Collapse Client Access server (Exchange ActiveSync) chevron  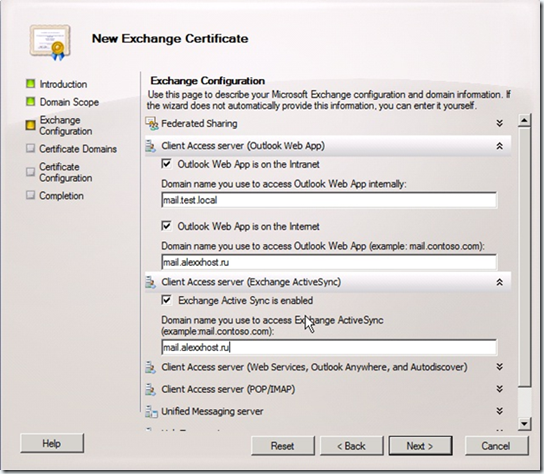(x=500, y=282)
